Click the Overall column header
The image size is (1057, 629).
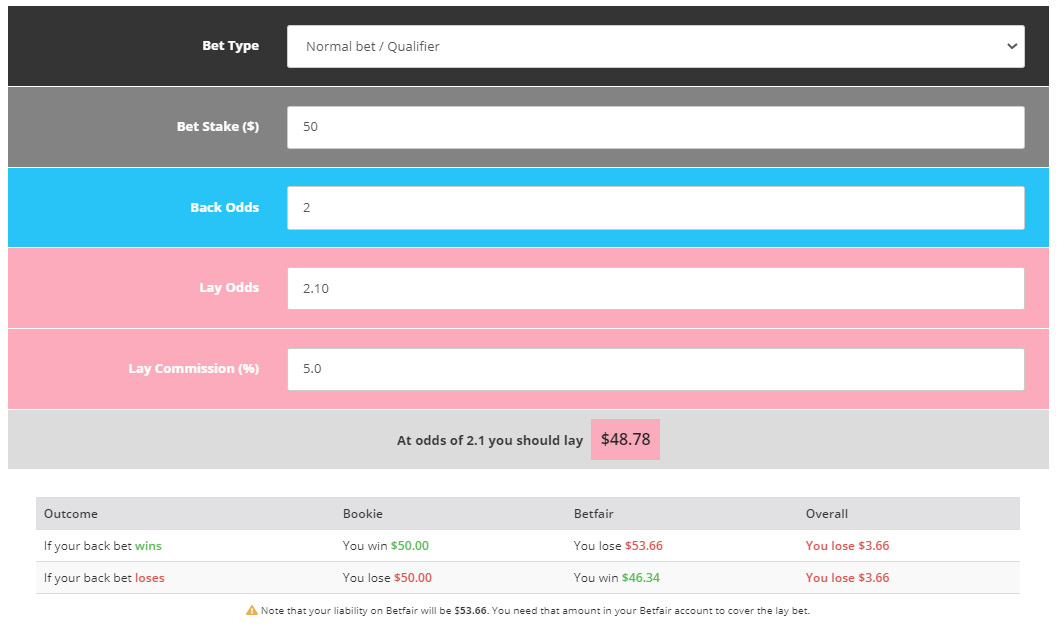pyautogui.click(x=826, y=513)
